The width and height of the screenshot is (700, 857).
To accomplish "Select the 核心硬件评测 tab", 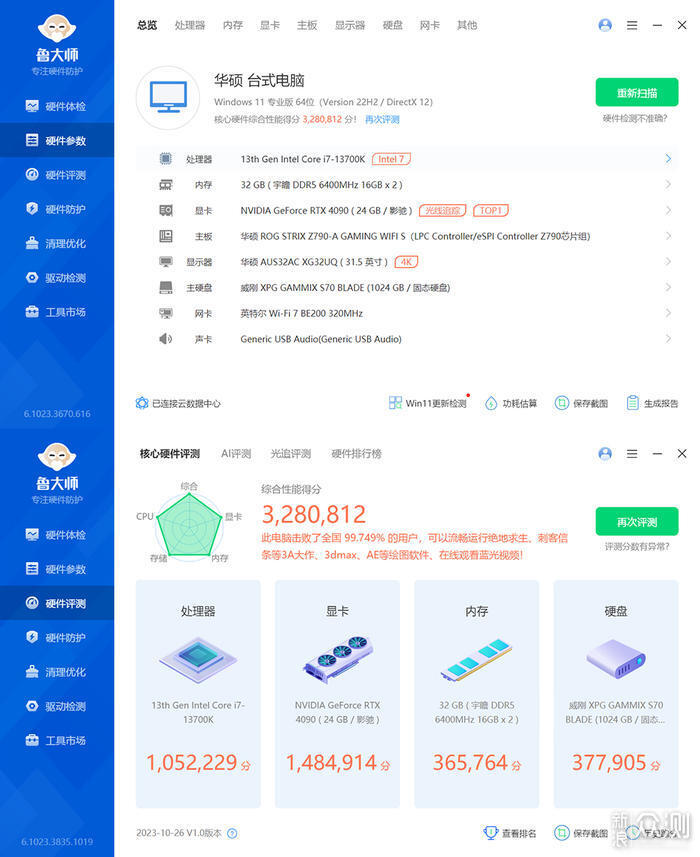I will point(169,454).
